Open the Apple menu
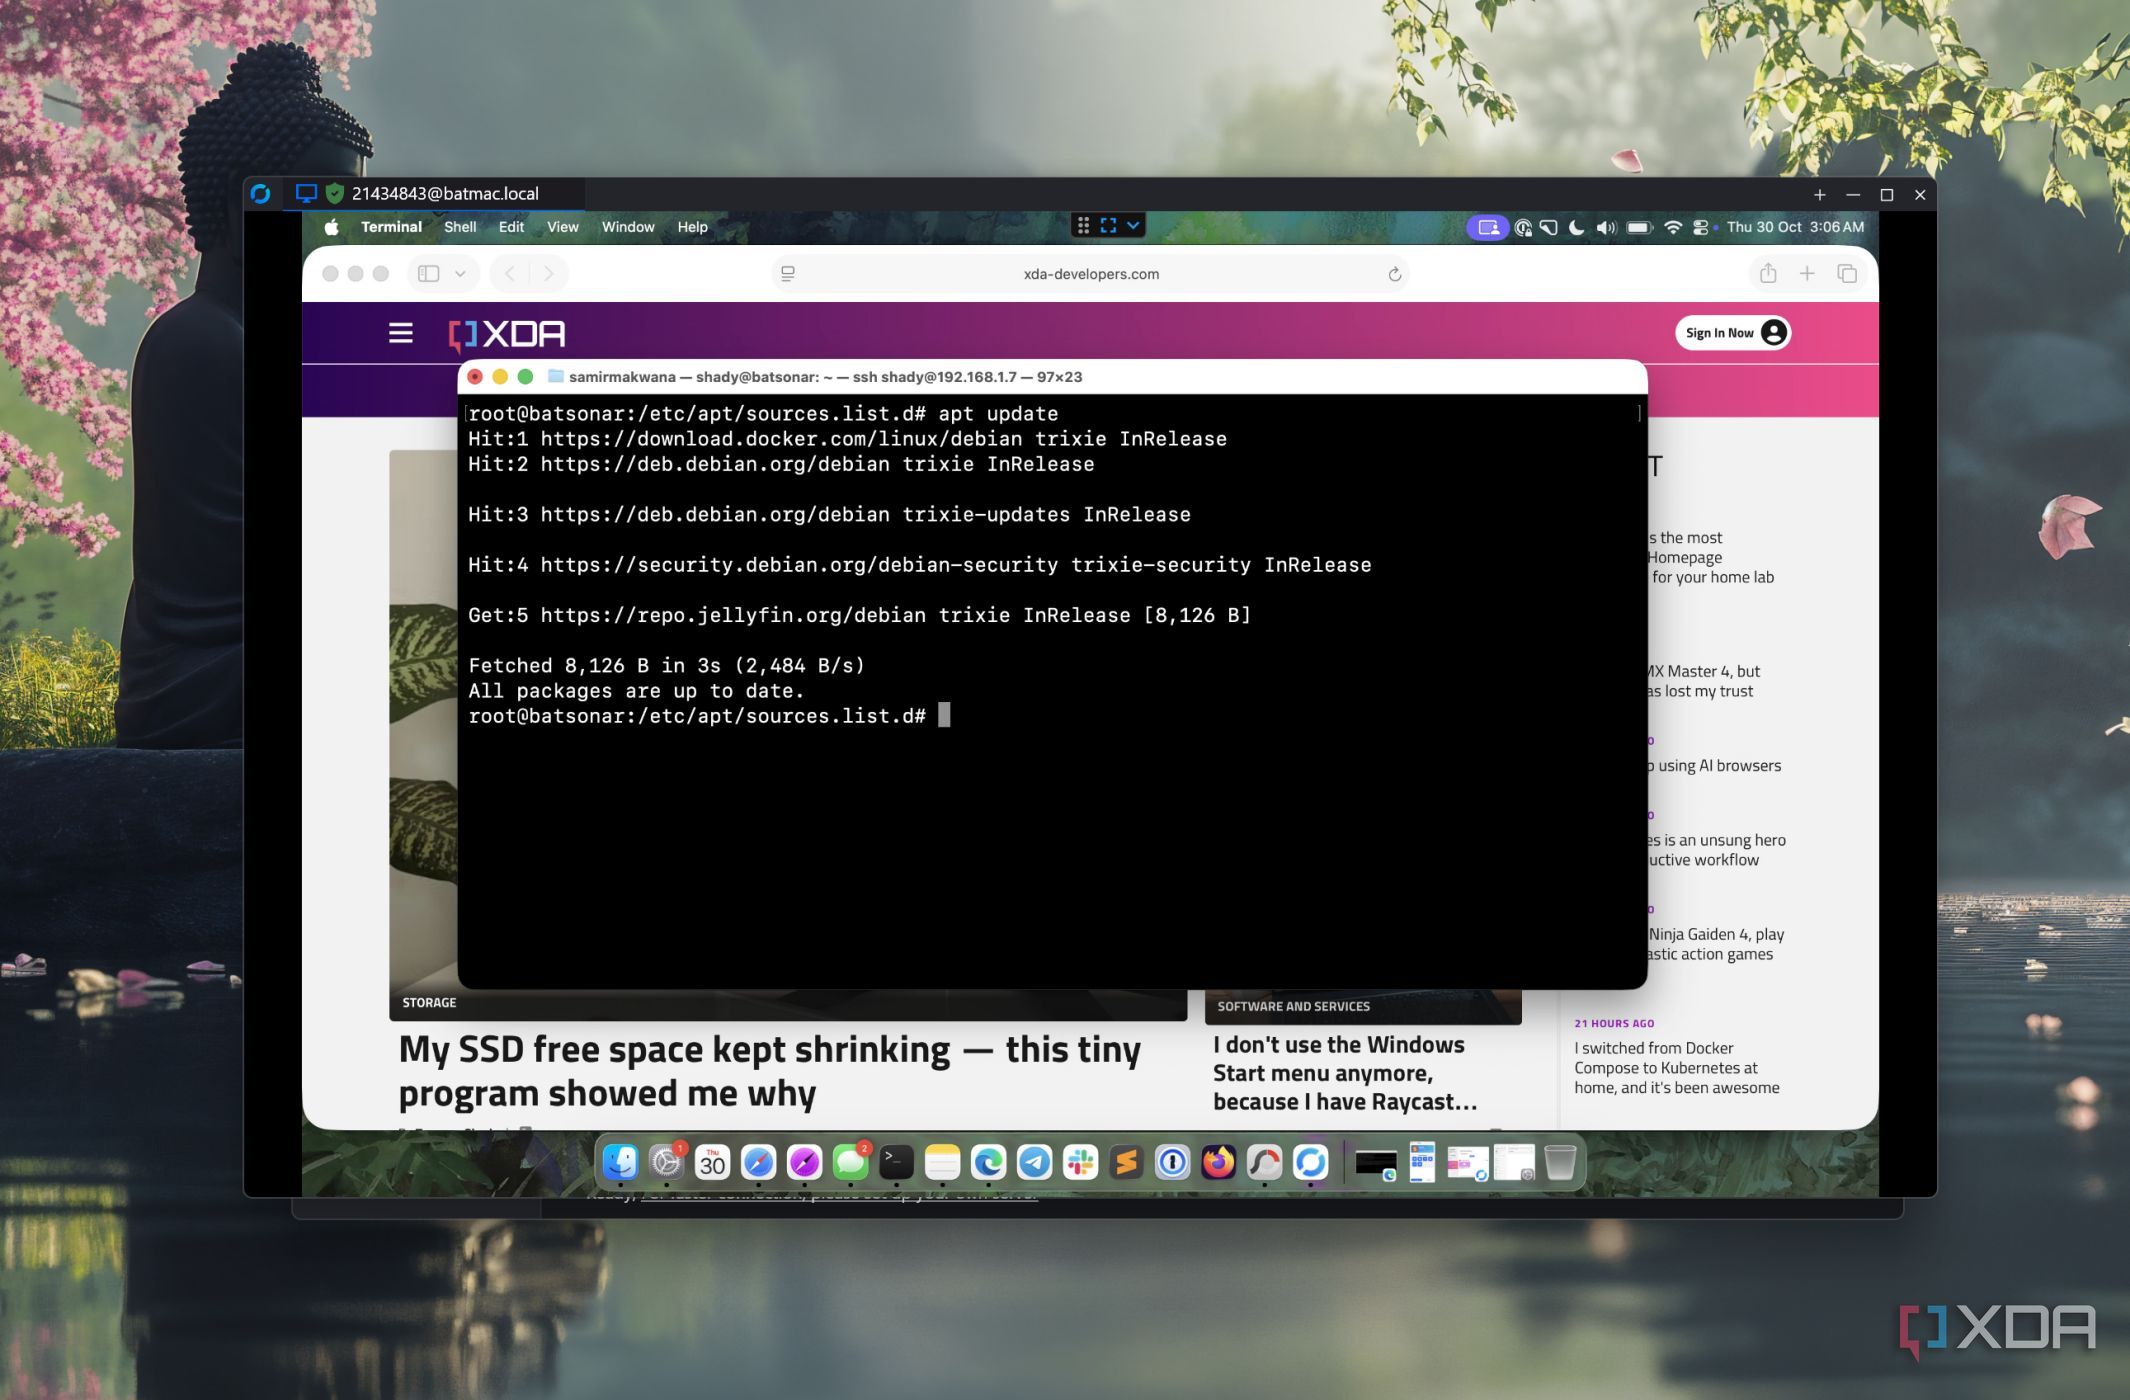This screenshot has width=2130, height=1400. [x=332, y=227]
